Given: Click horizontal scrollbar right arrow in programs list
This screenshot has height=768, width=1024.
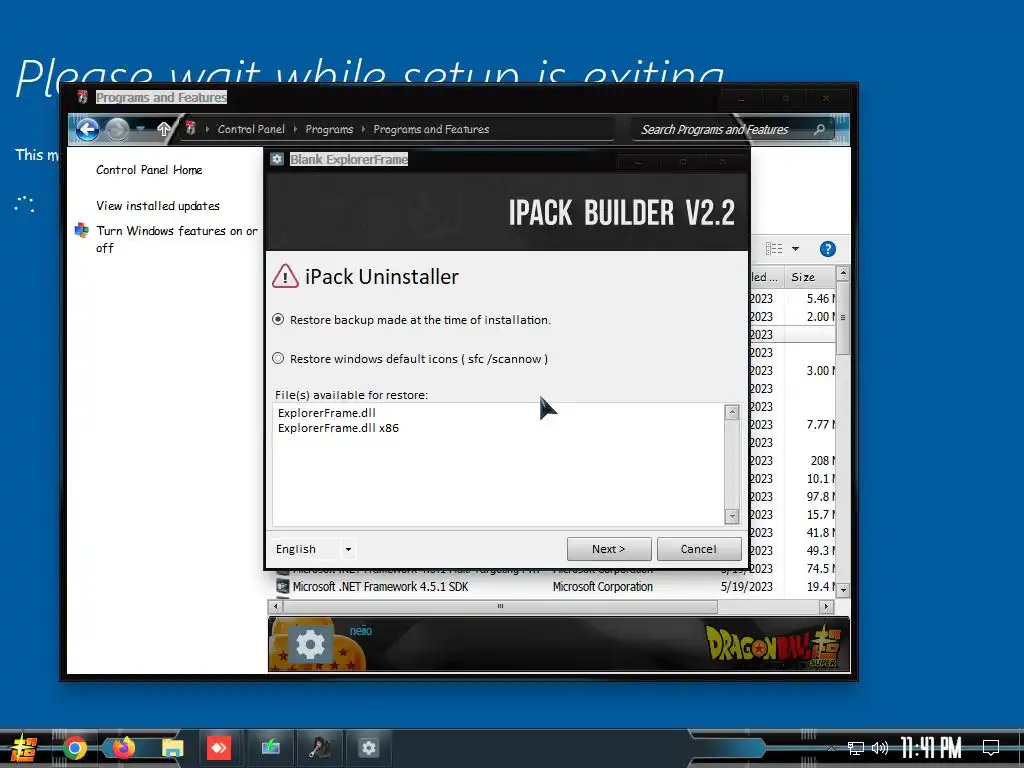Looking at the screenshot, I should [x=826, y=607].
